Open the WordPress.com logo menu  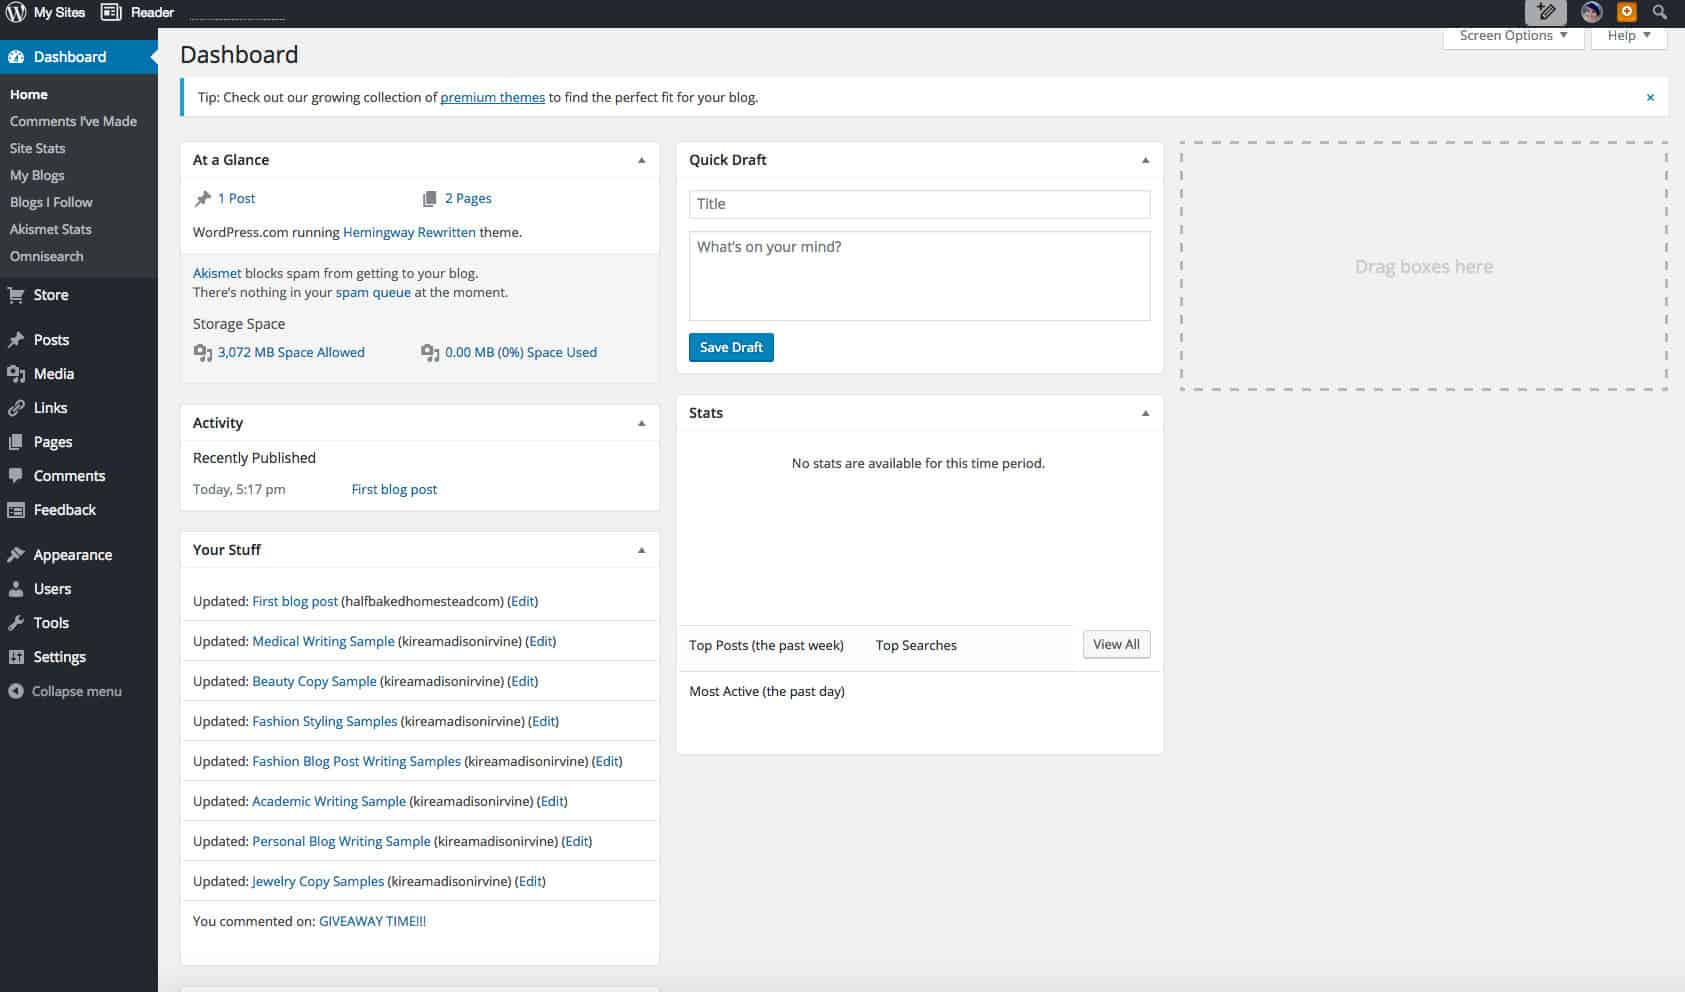point(15,12)
